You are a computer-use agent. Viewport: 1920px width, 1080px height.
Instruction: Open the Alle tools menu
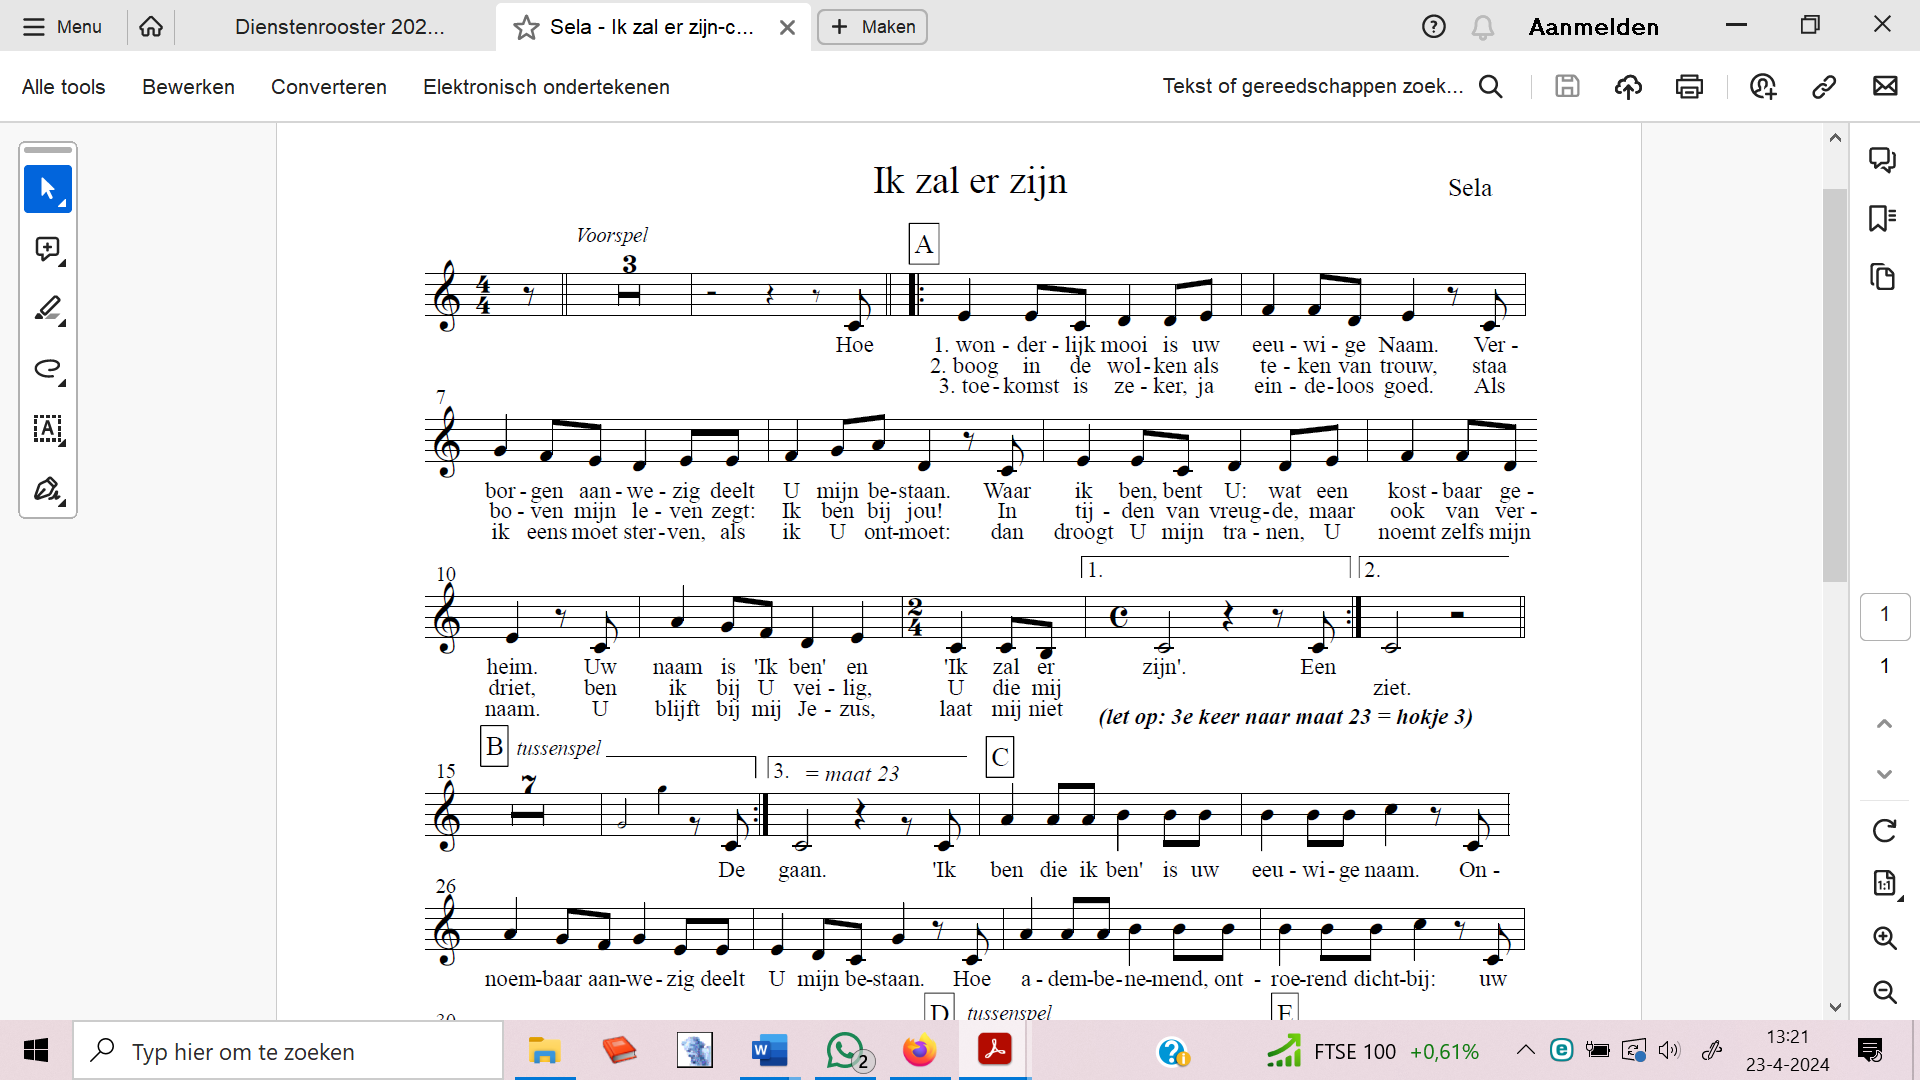pos(63,87)
